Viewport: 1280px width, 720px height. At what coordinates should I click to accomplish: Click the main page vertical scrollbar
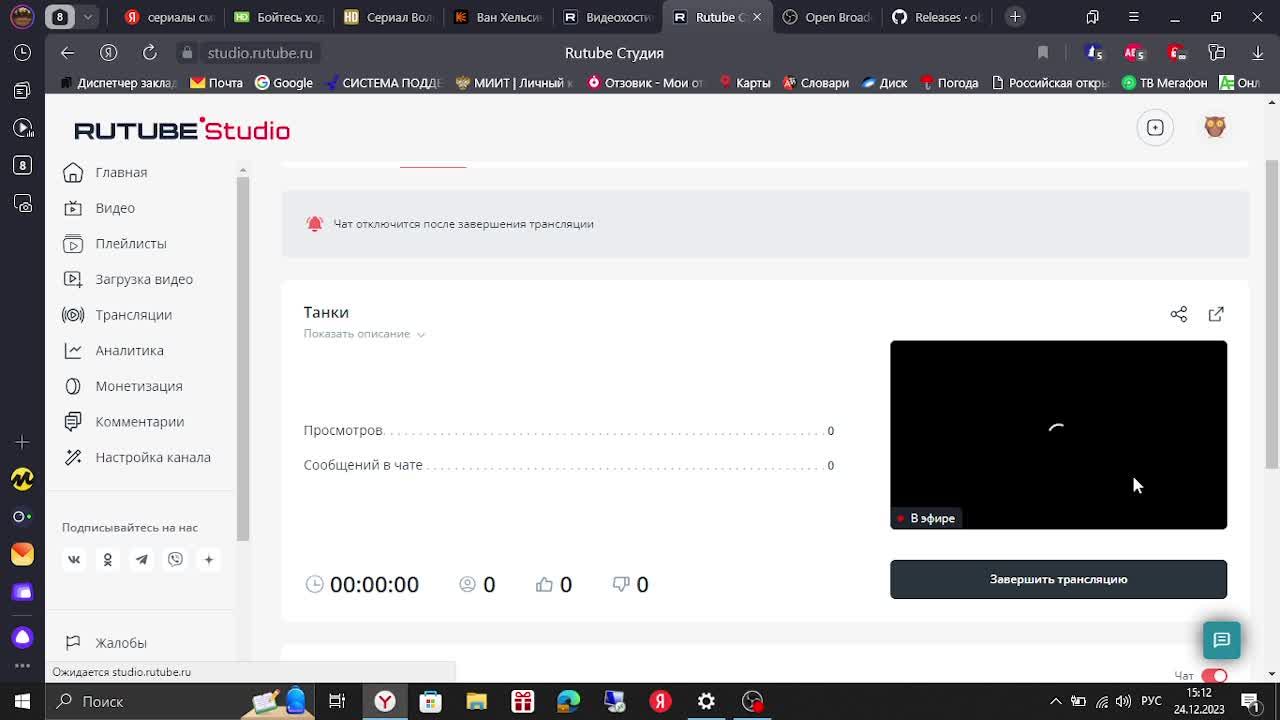(x=1272, y=313)
